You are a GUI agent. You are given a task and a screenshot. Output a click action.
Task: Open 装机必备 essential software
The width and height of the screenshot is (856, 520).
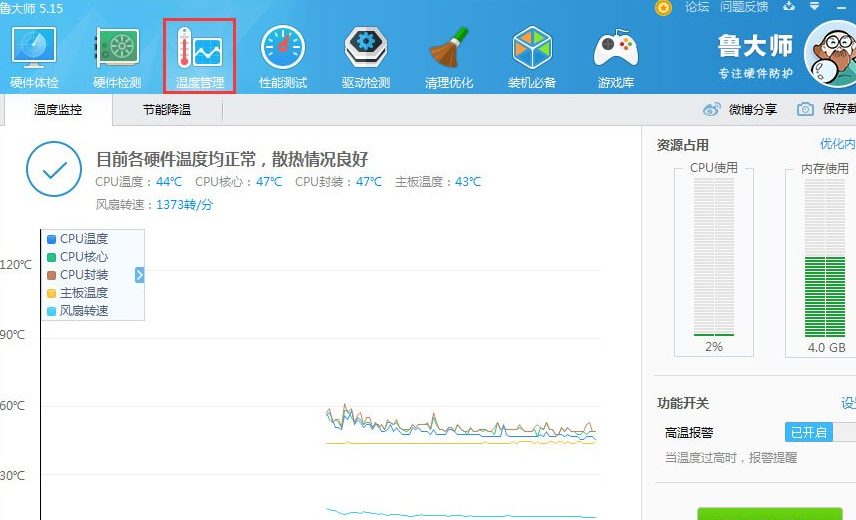[x=532, y=57]
